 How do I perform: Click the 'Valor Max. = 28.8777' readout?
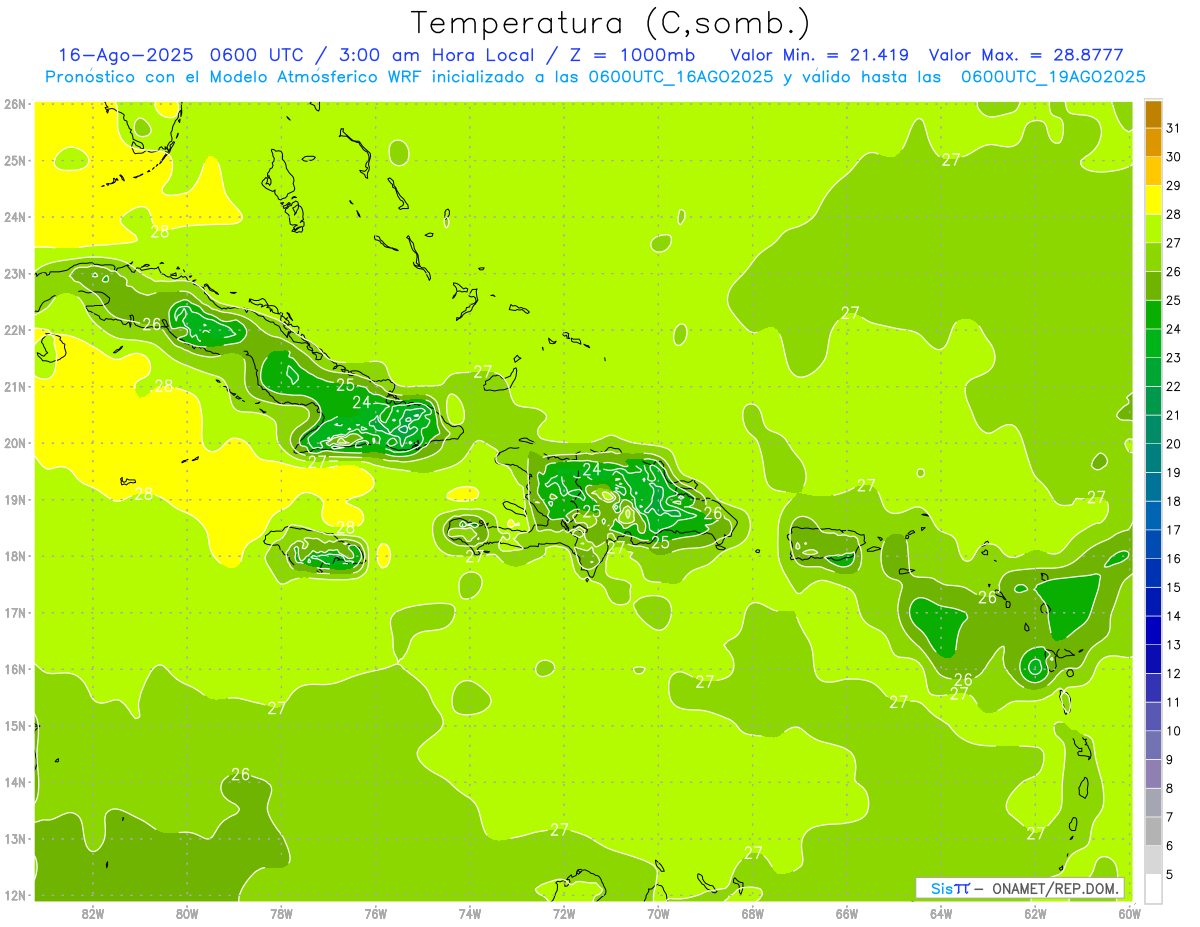point(1029,55)
